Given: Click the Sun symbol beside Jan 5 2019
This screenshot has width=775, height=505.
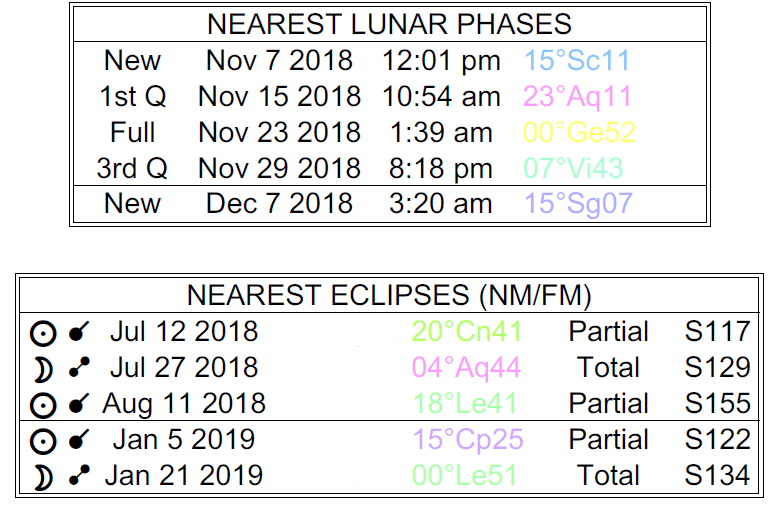Looking at the screenshot, I should (43, 440).
